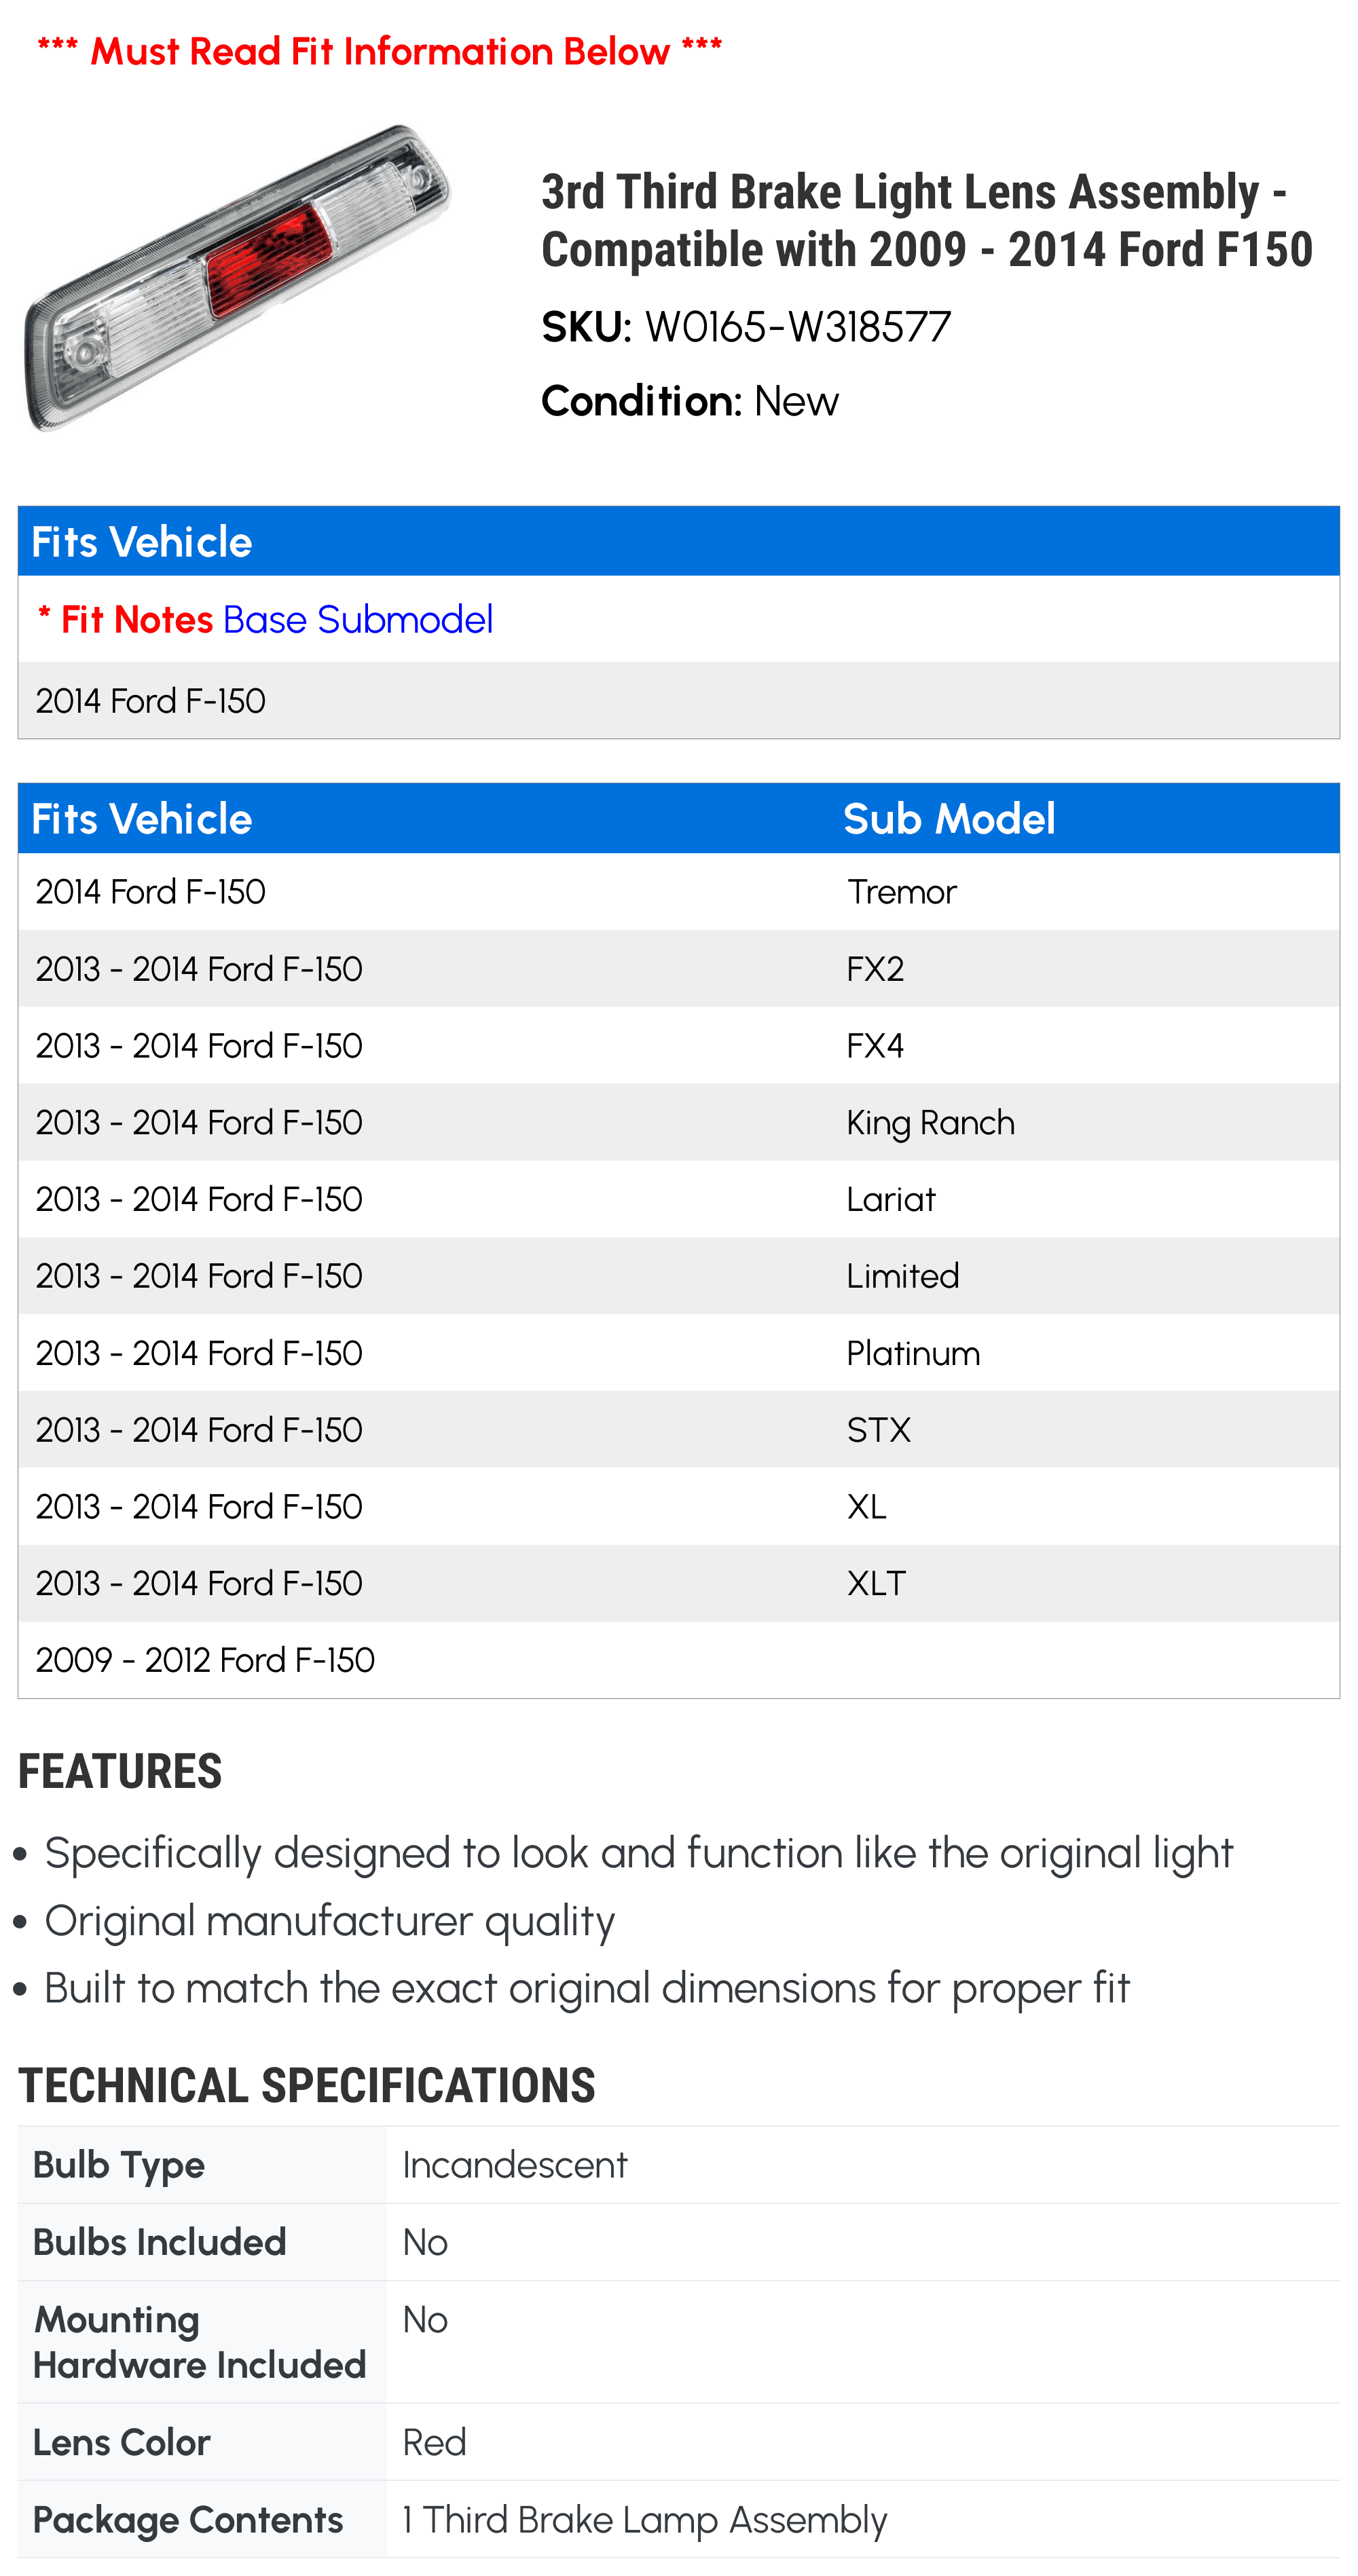Click the Bulb Type Incandescent value
Screen dimensions: 1358x2576
514,2165
